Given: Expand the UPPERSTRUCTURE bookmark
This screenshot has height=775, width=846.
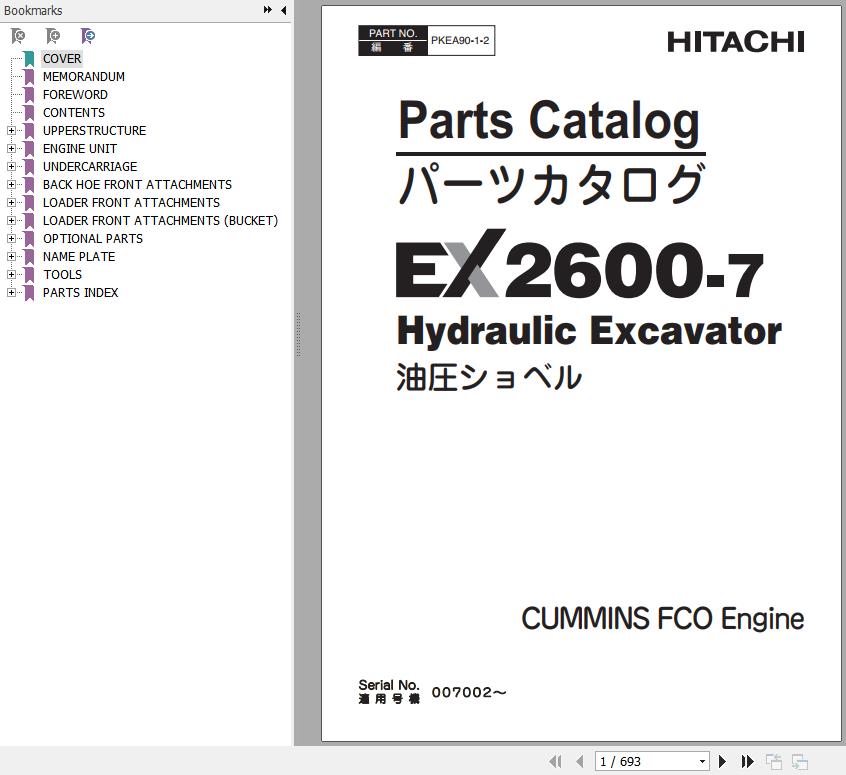Looking at the screenshot, I should click(x=11, y=131).
